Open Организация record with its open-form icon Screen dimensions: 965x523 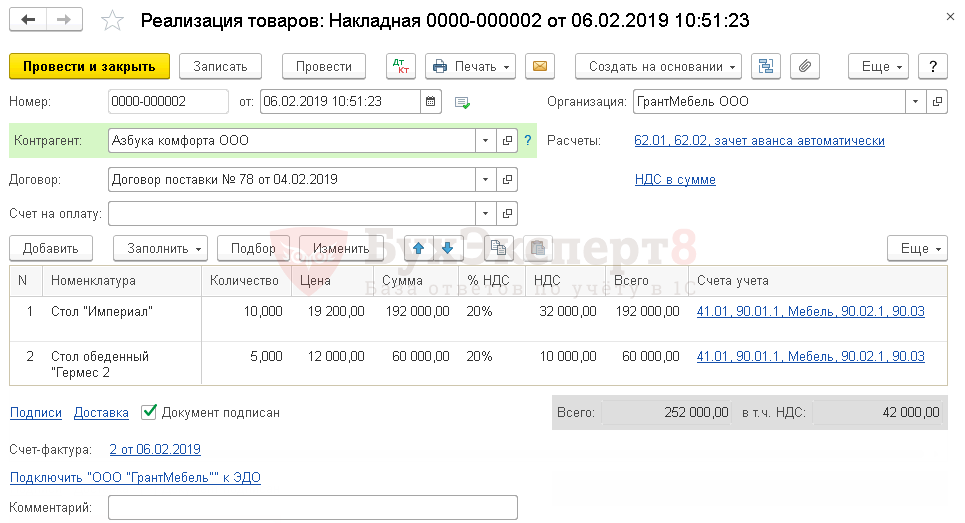(937, 102)
